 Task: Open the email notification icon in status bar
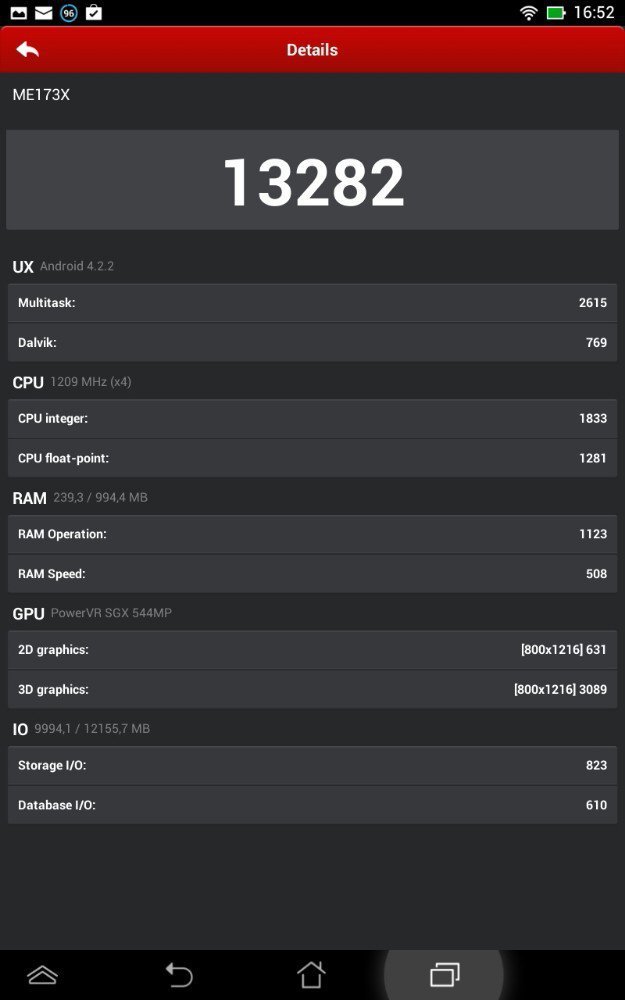43,12
